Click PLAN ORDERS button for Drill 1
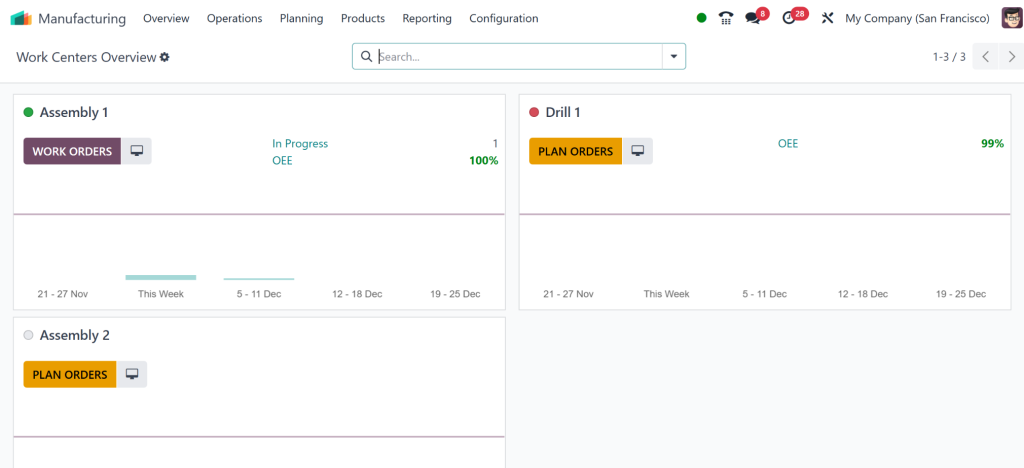The image size is (1024, 468). tap(575, 151)
